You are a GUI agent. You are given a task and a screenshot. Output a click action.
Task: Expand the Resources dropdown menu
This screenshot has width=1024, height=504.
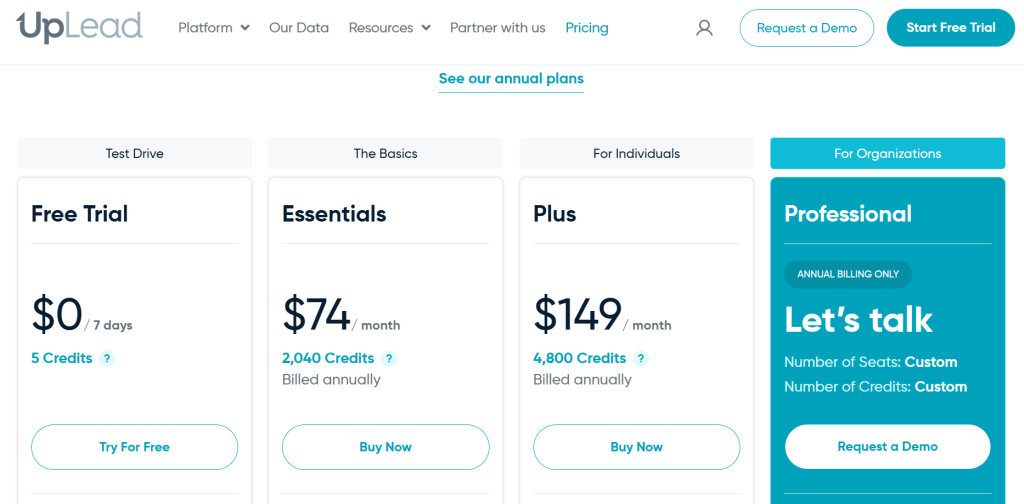point(389,28)
